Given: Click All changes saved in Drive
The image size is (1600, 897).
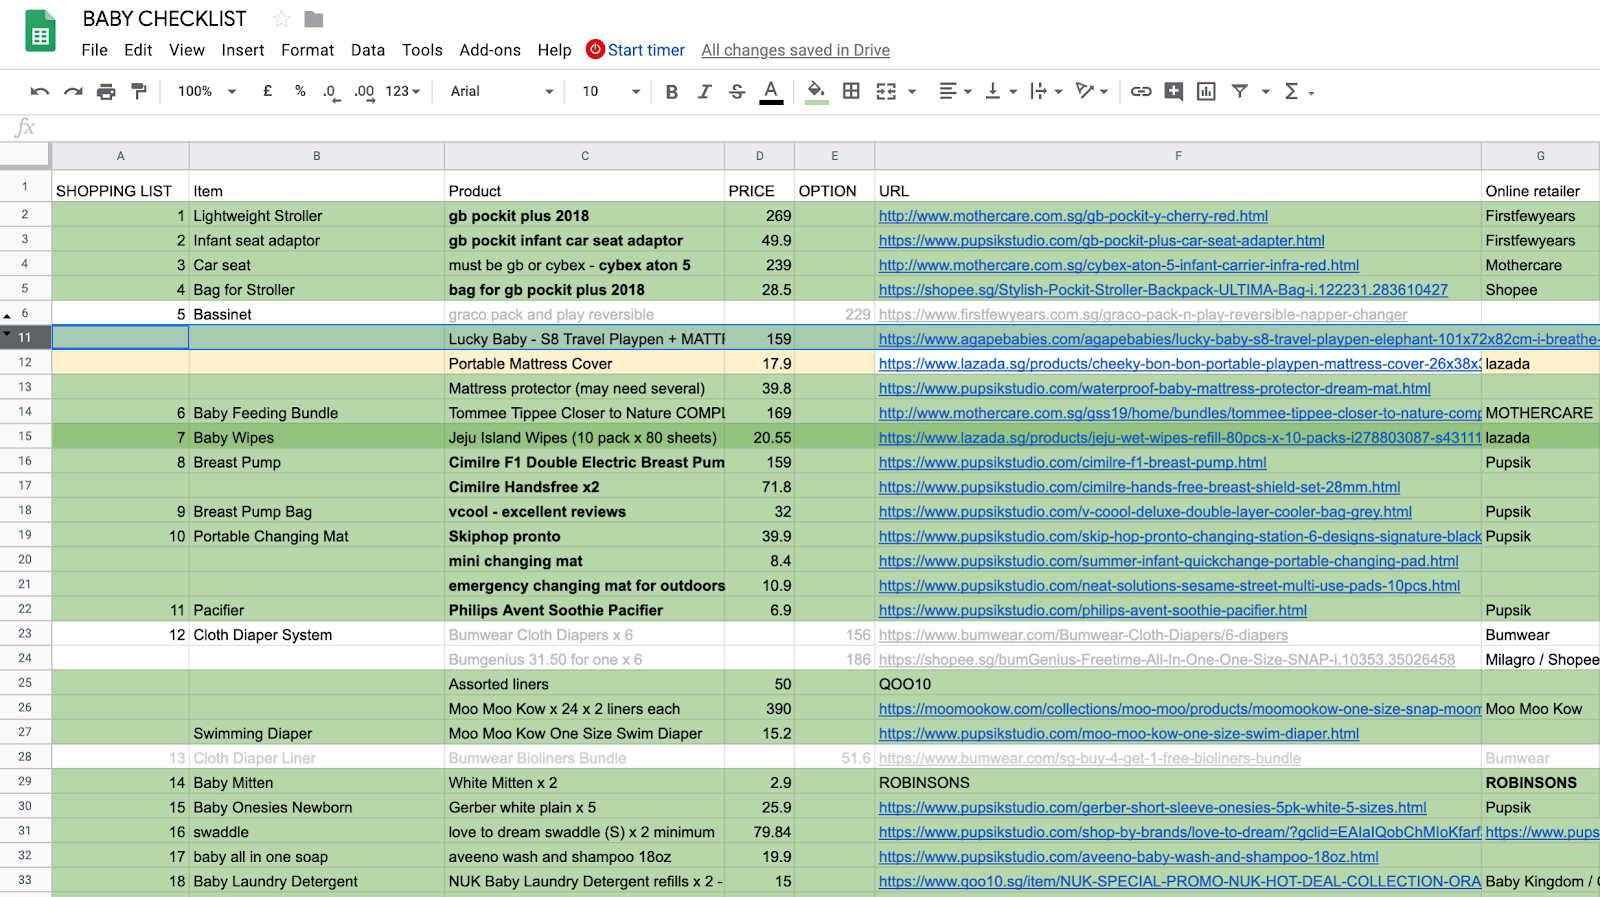Looking at the screenshot, I should pos(796,50).
